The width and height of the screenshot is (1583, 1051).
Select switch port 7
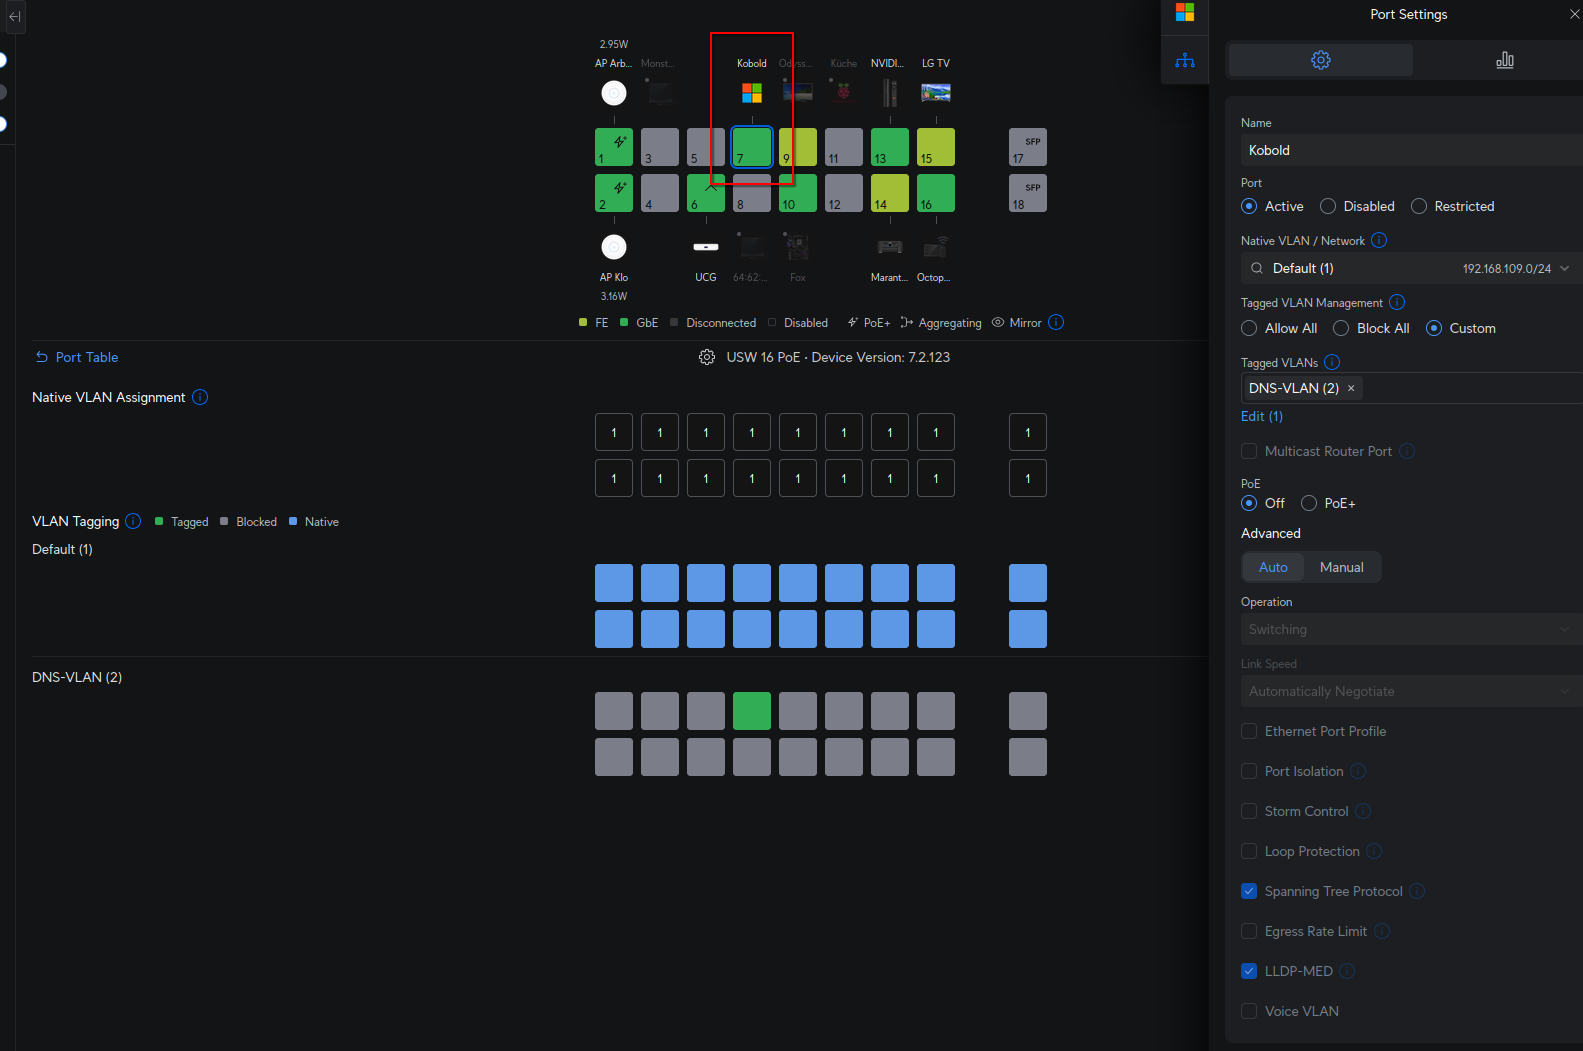752,147
